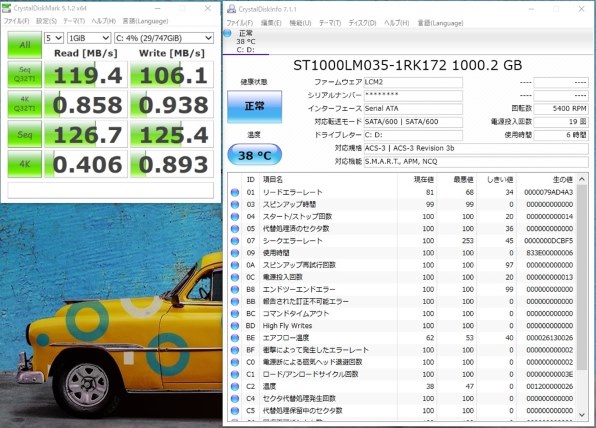Click the drive title ST1000LM035-1RK172 1000.2 GB
The image size is (596, 428).
407,65
